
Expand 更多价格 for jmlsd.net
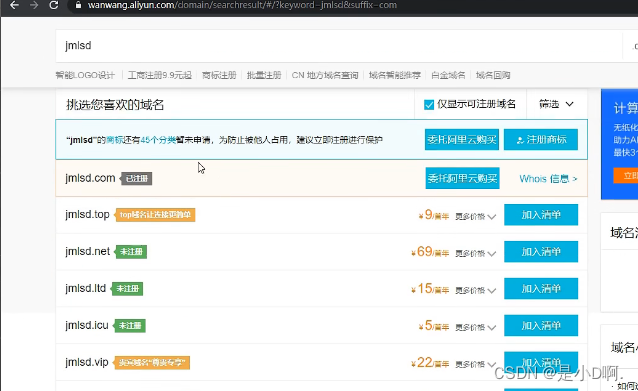[x=475, y=253]
